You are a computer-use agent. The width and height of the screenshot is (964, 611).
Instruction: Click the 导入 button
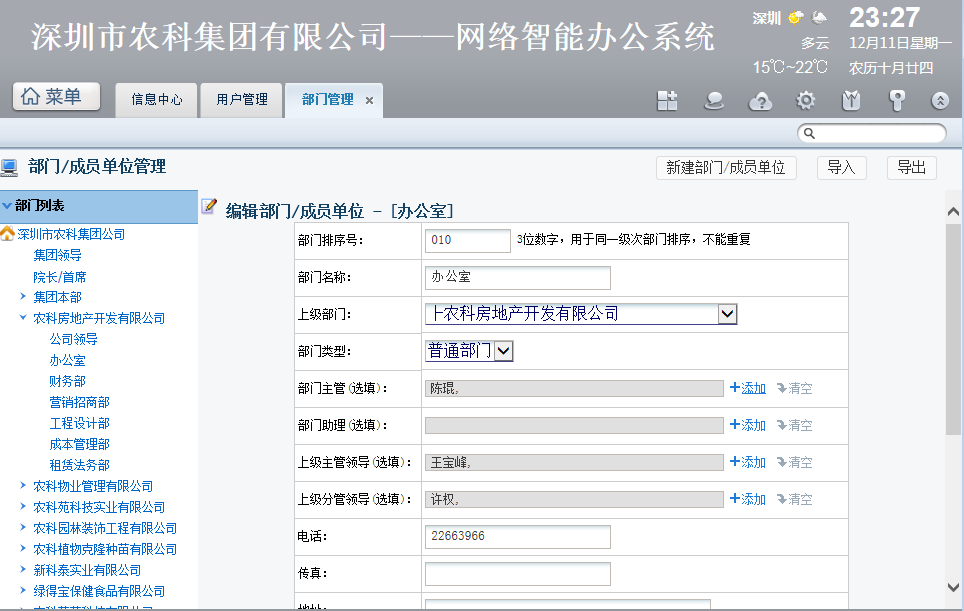(842, 168)
